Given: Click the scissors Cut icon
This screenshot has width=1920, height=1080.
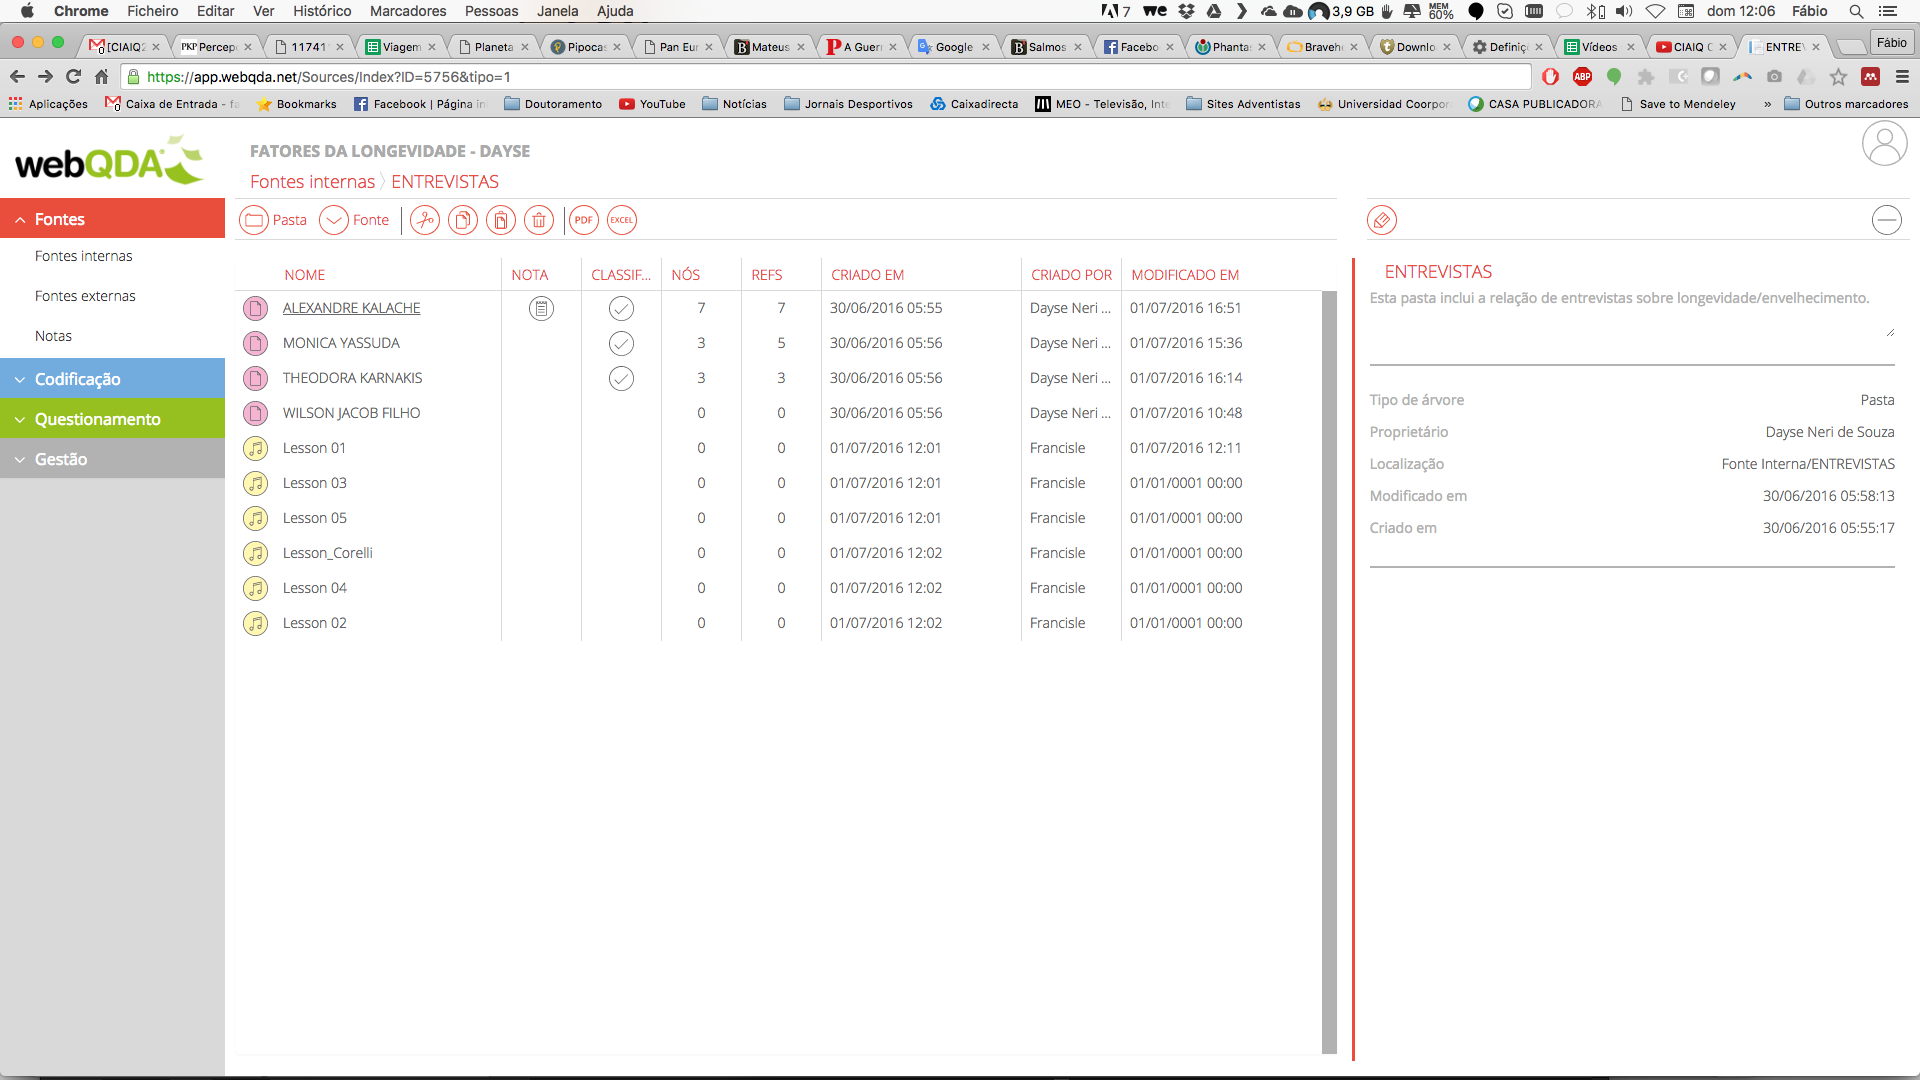Looking at the screenshot, I should coord(425,220).
